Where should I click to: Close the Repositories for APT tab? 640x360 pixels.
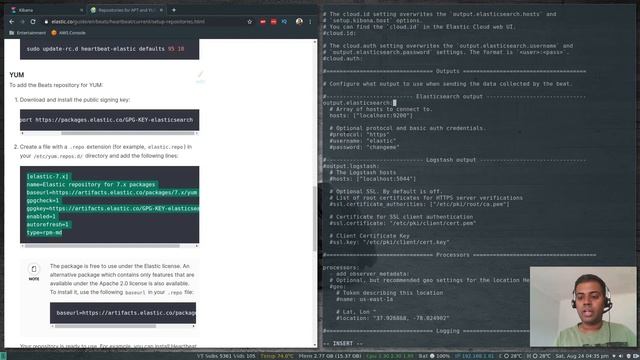[161, 10]
